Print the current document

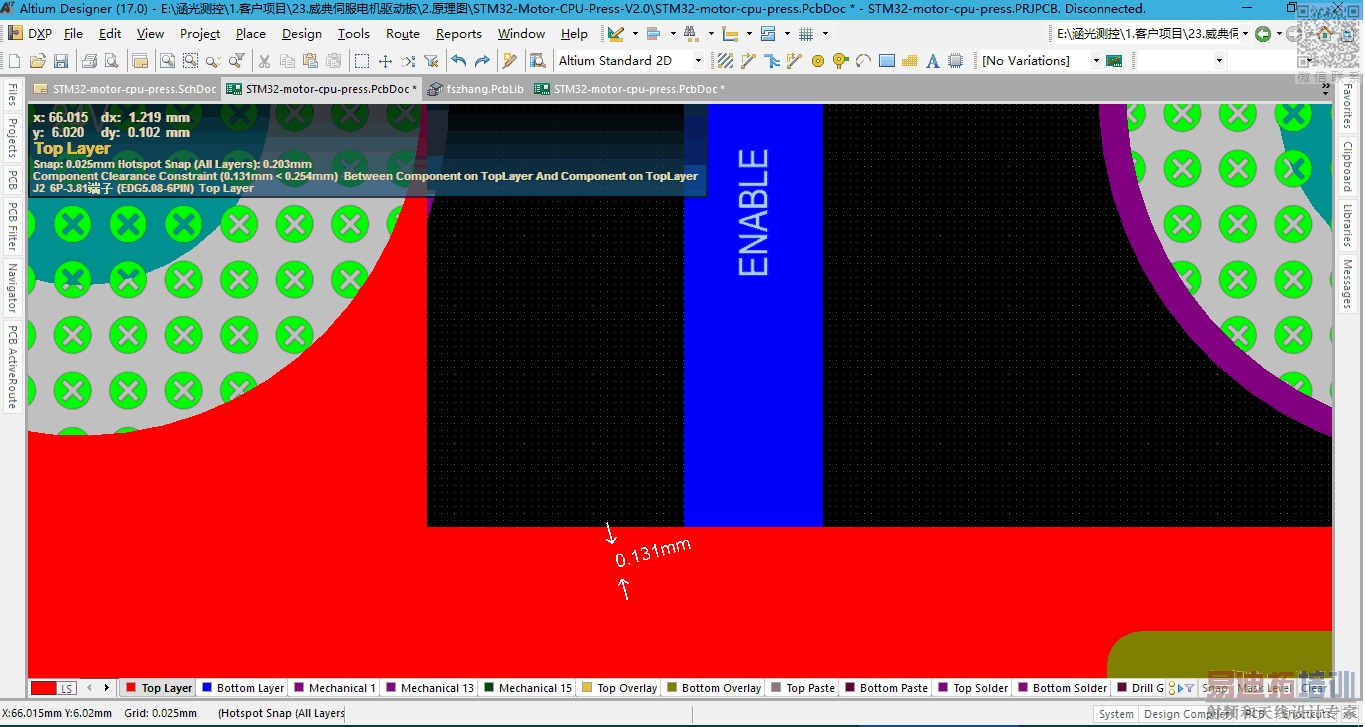pos(90,61)
